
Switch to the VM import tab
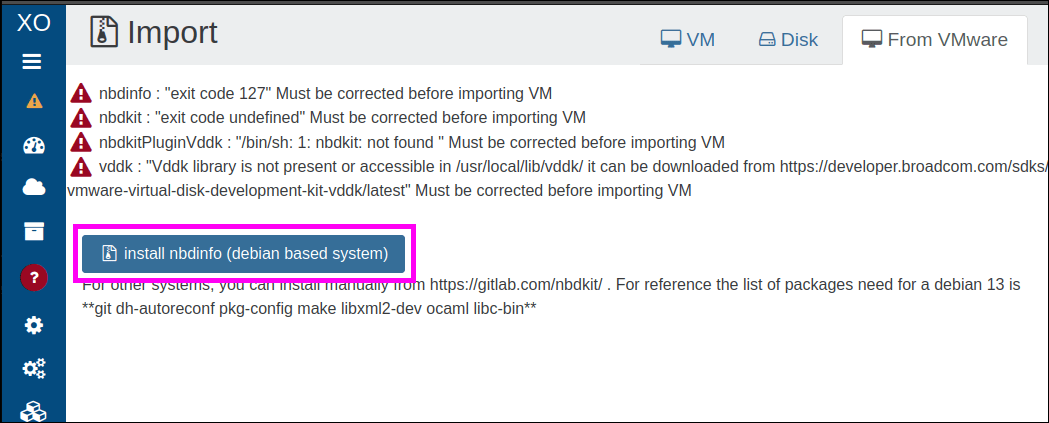tap(688, 39)
